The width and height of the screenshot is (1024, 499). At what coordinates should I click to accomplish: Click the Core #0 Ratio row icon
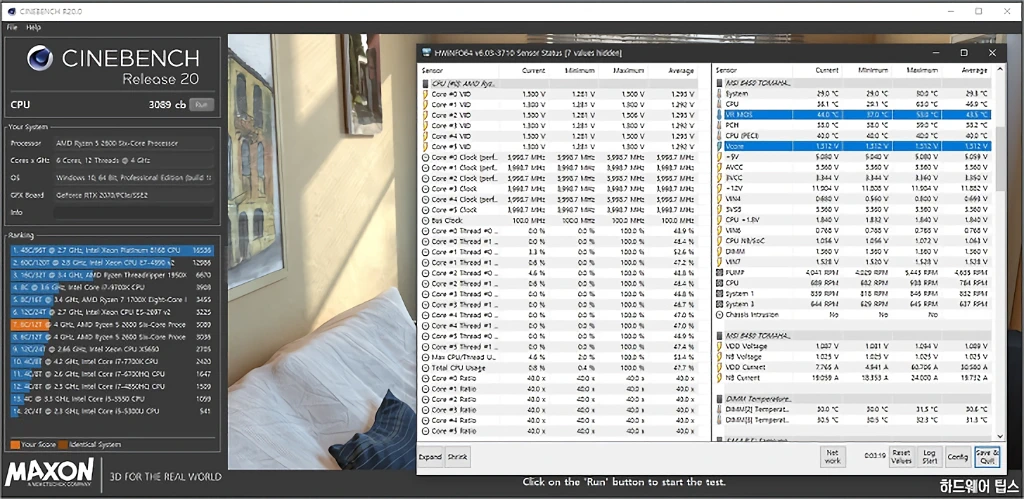pos(426,378)
